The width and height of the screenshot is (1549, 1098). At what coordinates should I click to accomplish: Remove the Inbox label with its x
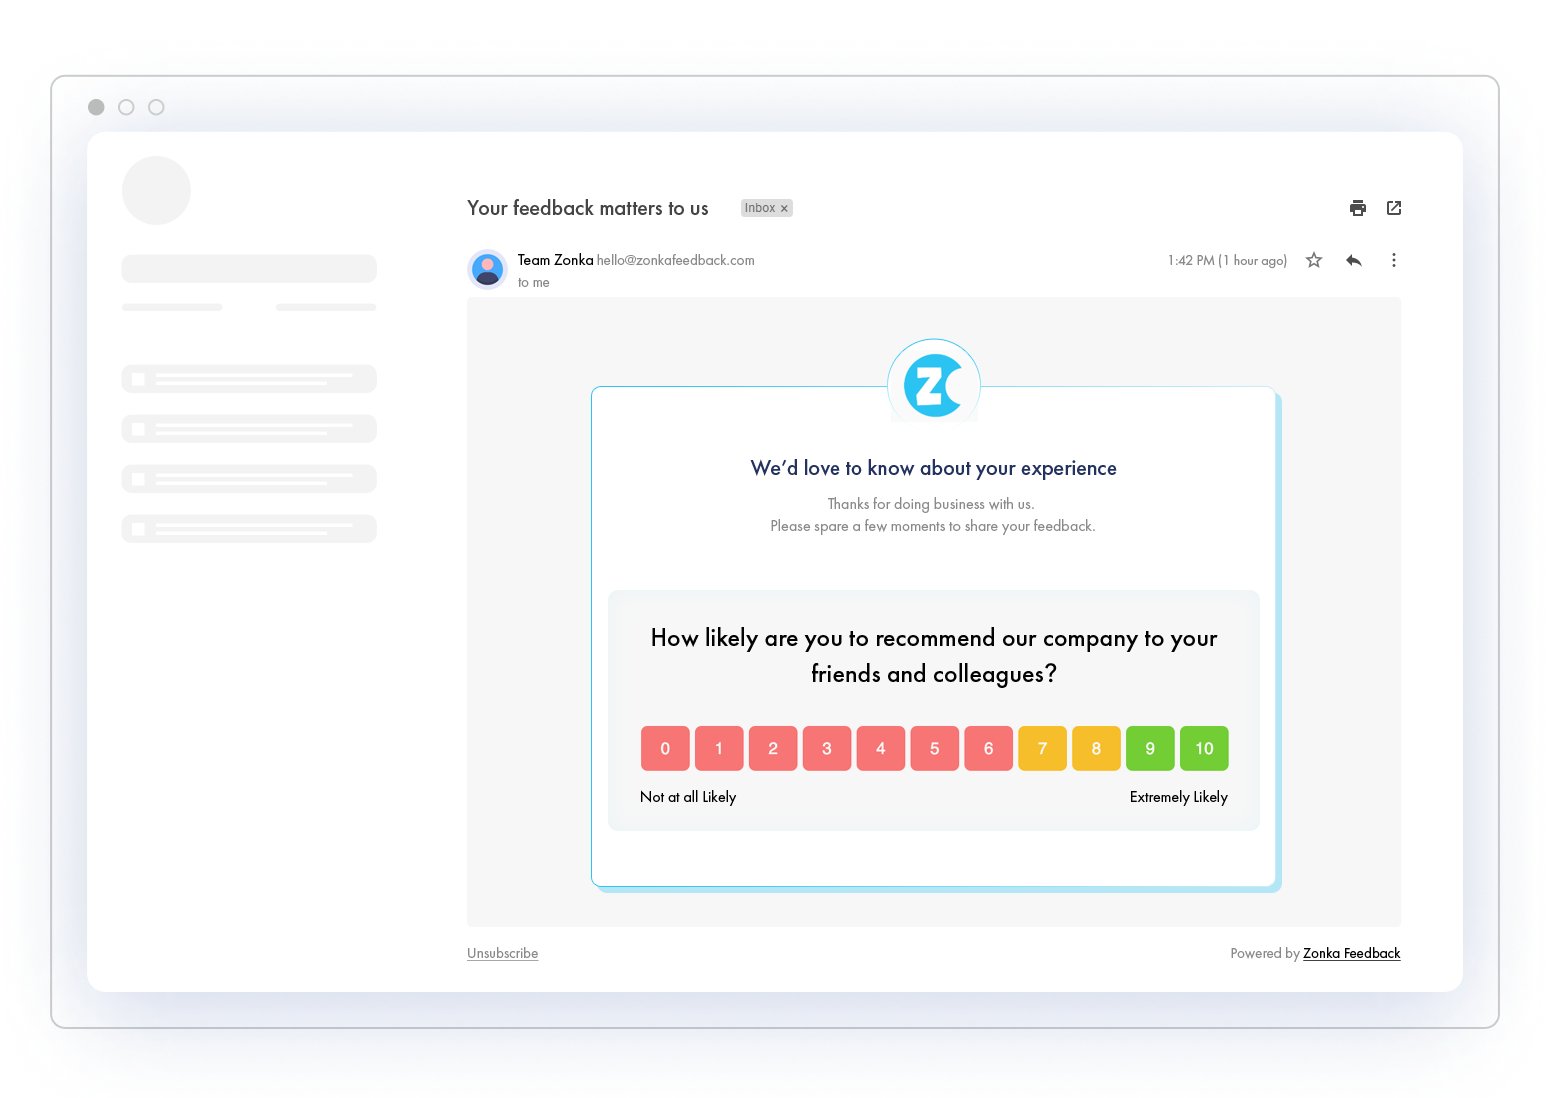pyautogui.click(x=784, y=208)
